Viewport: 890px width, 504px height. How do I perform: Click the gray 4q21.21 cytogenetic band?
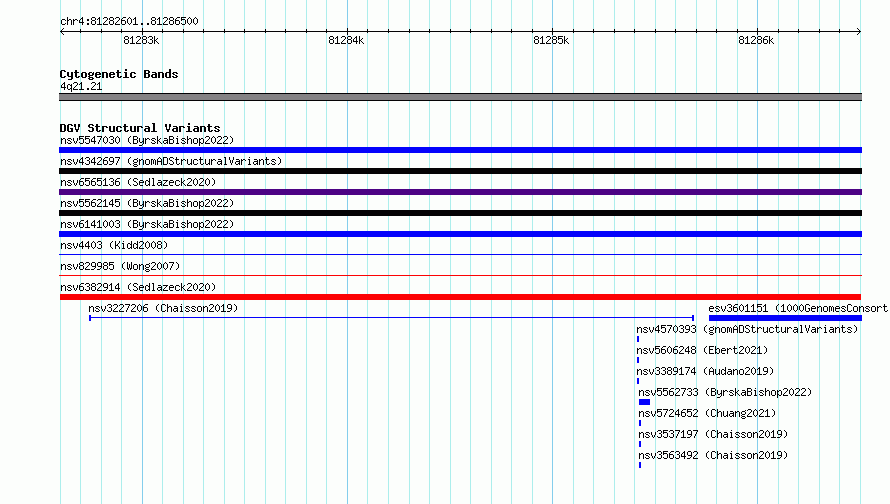(460, 97)
